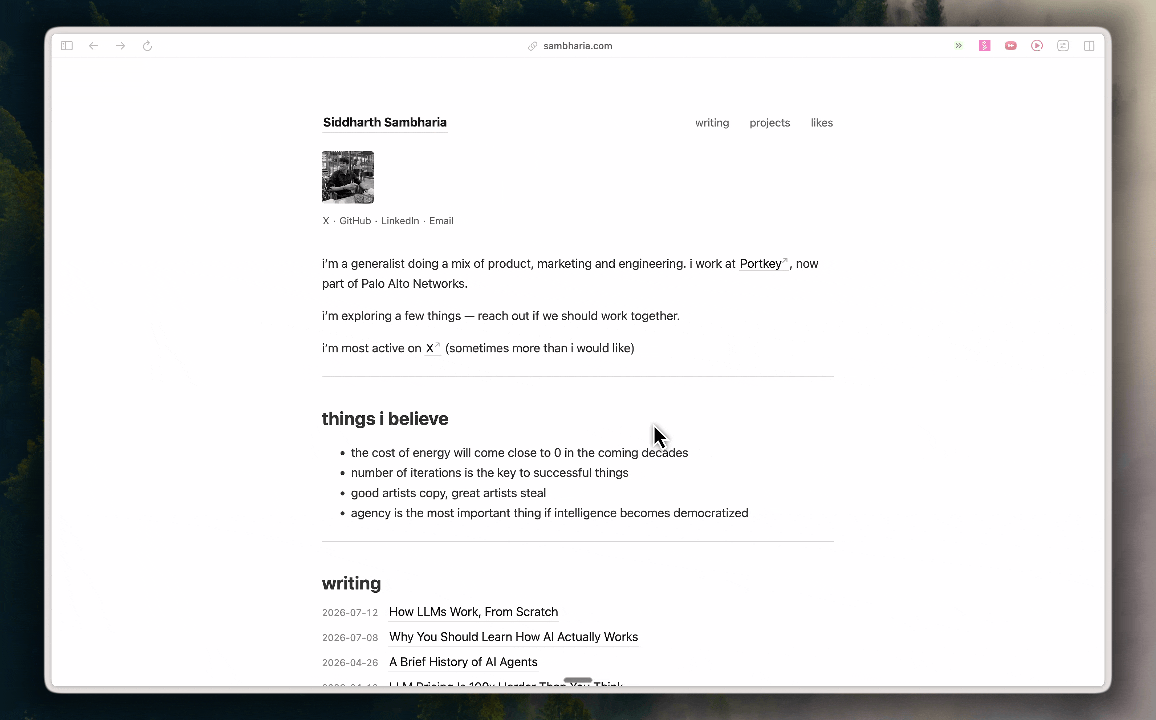This screenshot has height=720, width=1156.
Task: Open the writing nav item
Action: (712, 123)
